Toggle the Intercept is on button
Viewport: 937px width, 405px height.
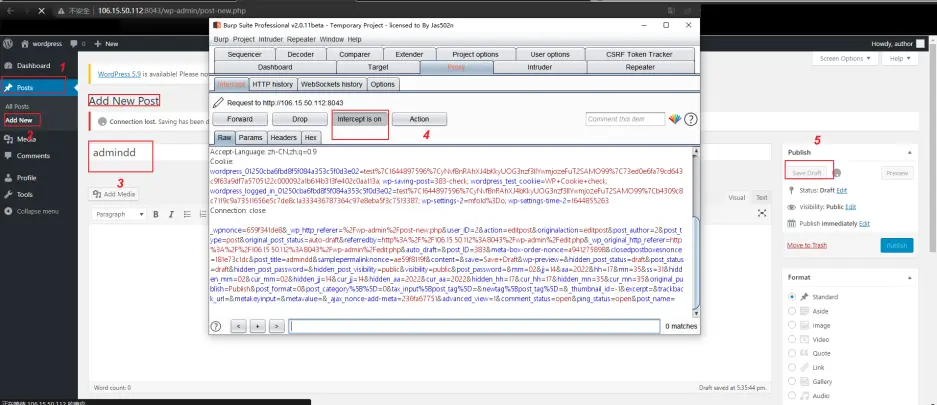360,119
